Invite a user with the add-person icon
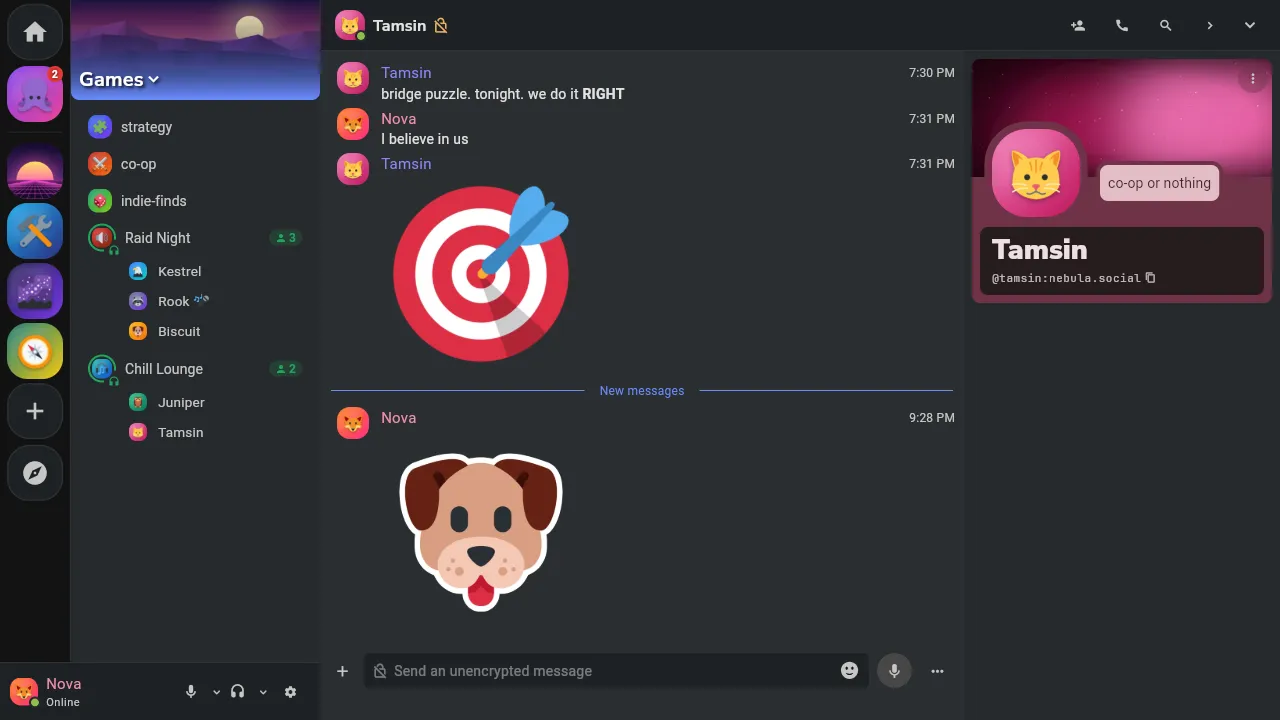The height and width of the screenshot is (720, 1280). pos(1078,26)
